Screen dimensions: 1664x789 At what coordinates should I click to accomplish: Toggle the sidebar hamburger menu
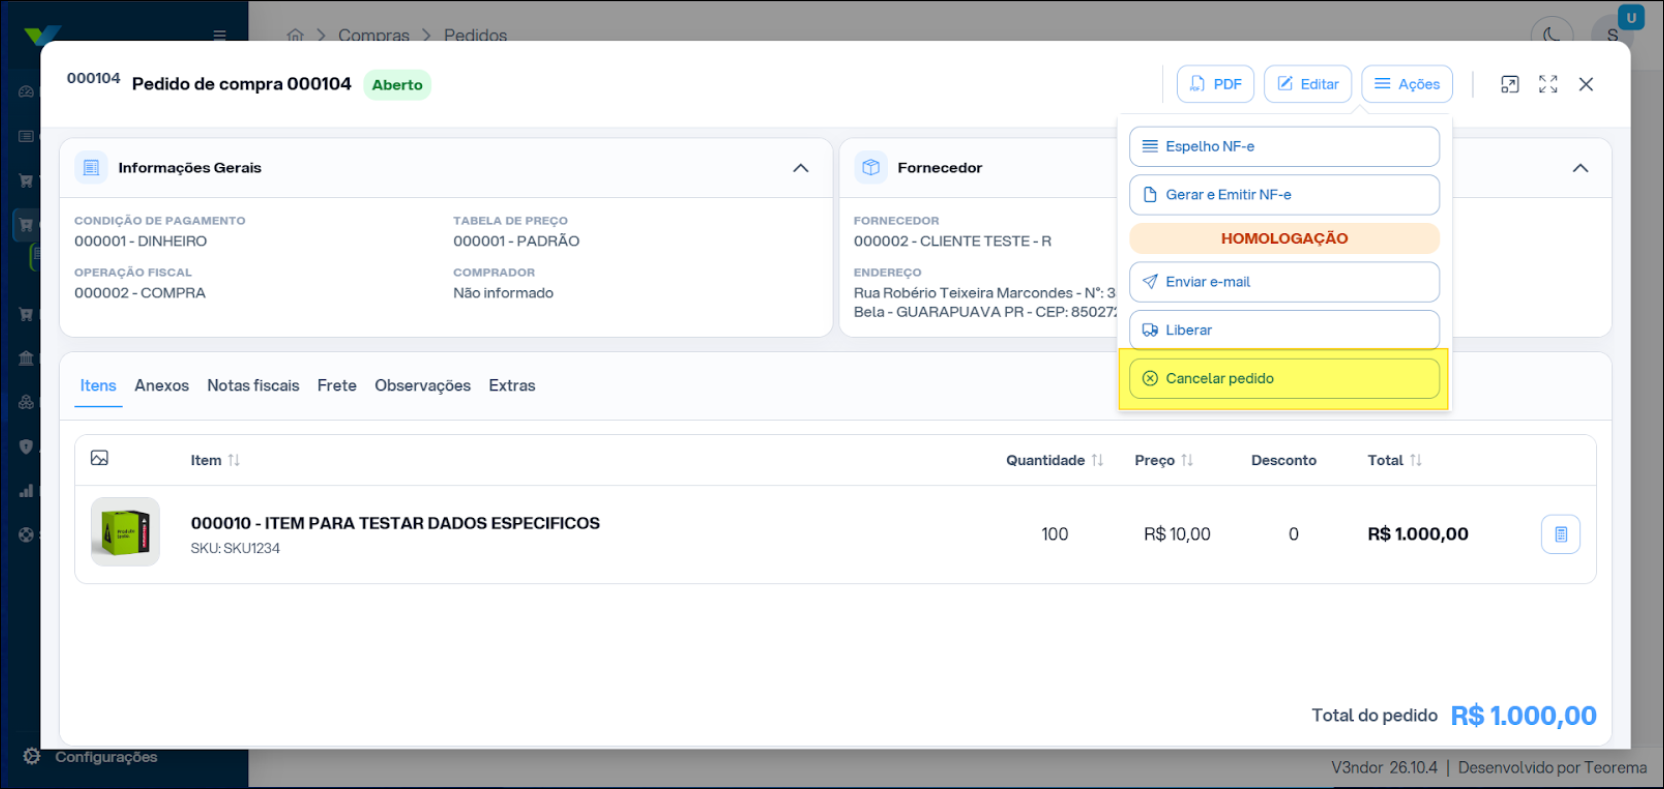click(220, 35)
